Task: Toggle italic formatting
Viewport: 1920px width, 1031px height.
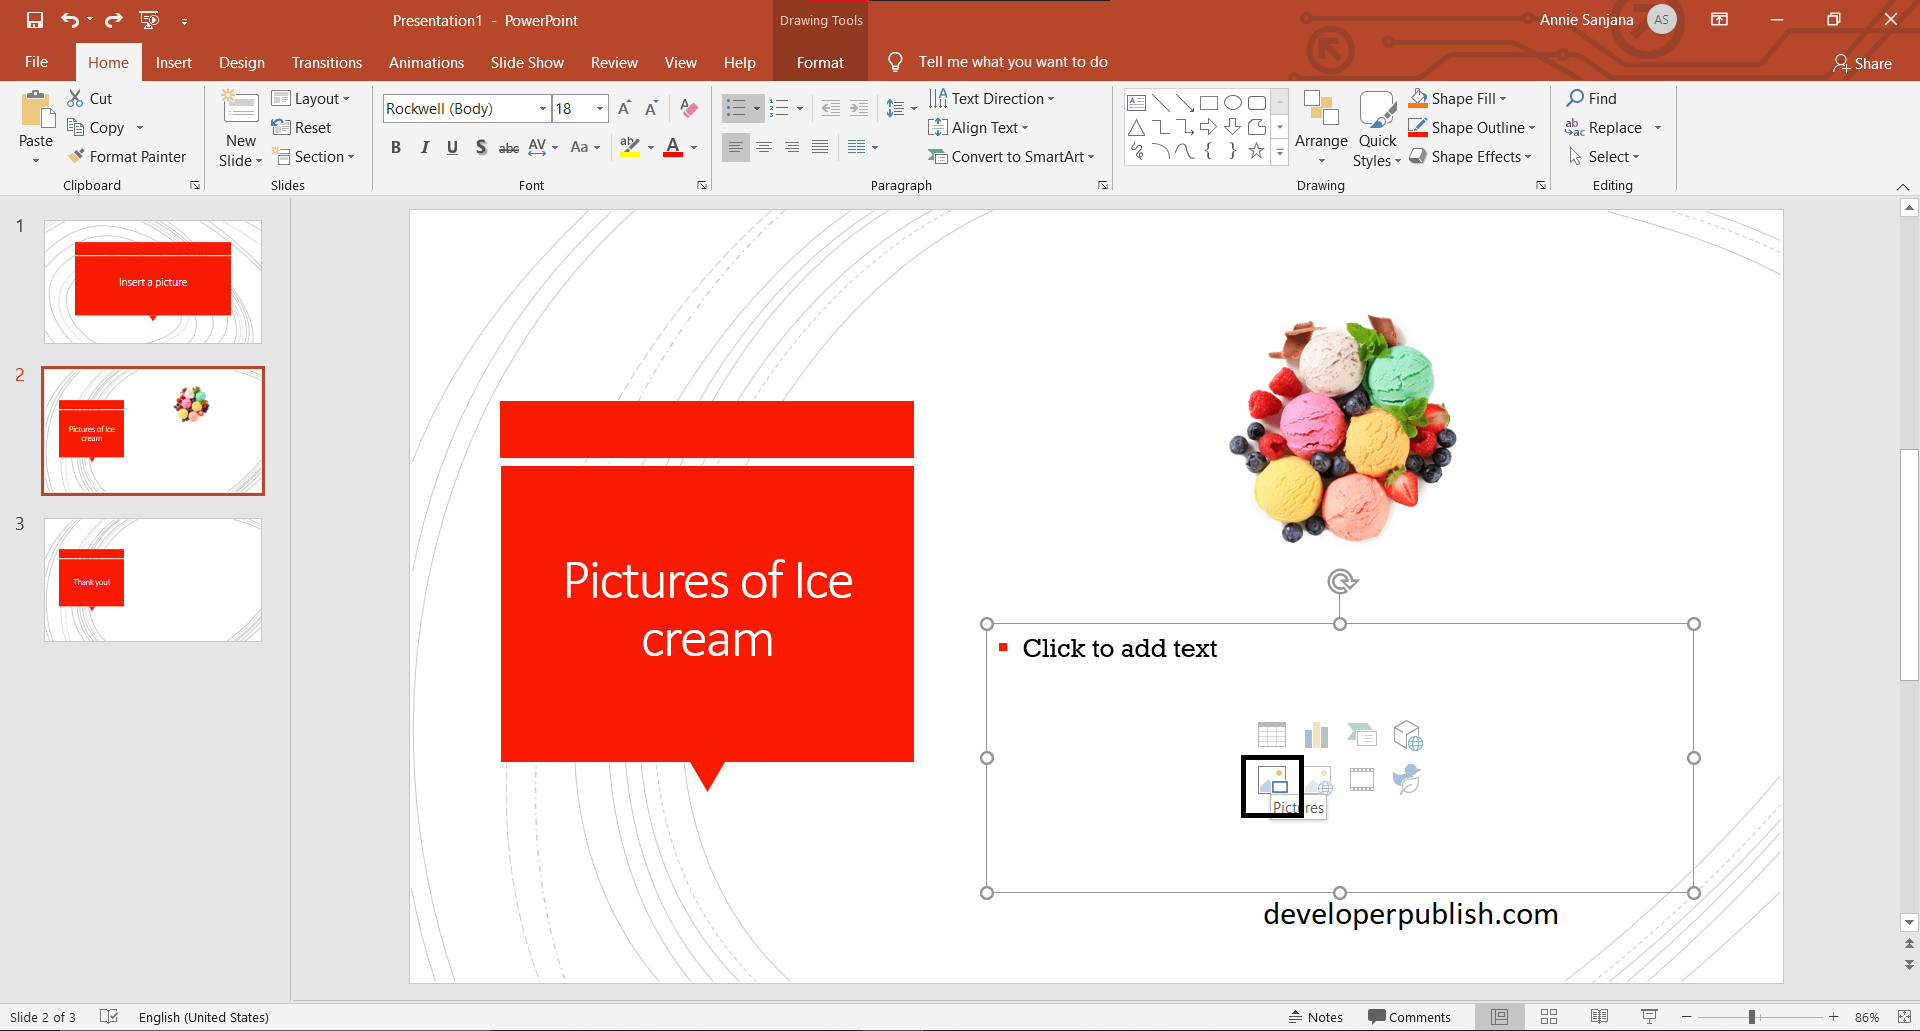Action: (424, 147)
